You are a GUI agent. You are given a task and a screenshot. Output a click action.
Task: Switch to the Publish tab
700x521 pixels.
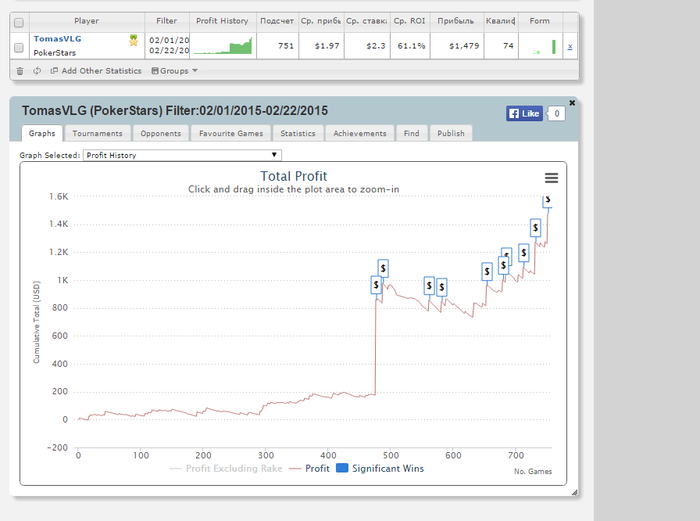[x=451, y=133]
